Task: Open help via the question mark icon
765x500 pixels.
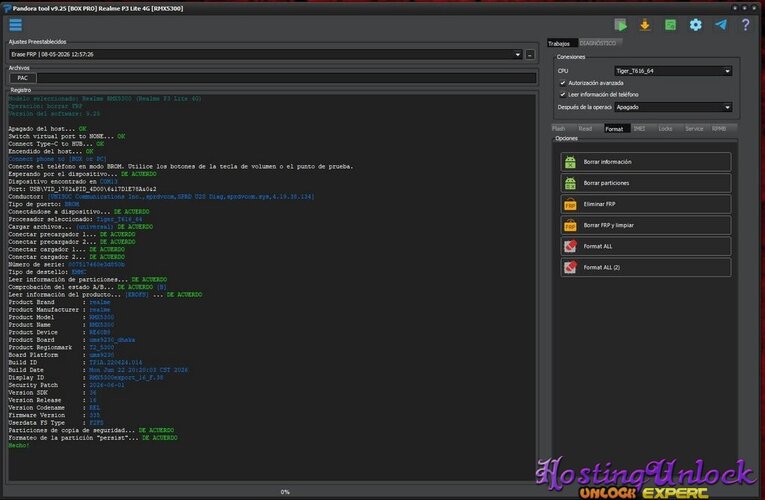Action: [745, 25]
